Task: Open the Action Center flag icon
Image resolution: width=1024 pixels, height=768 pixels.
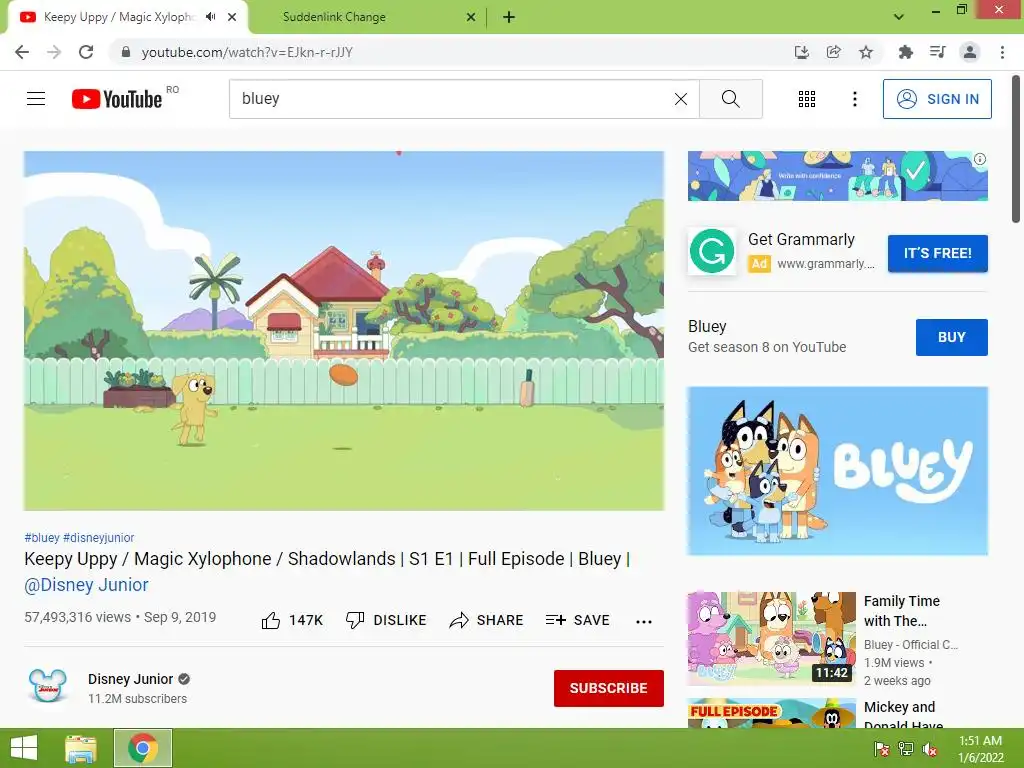Action: 882,749
